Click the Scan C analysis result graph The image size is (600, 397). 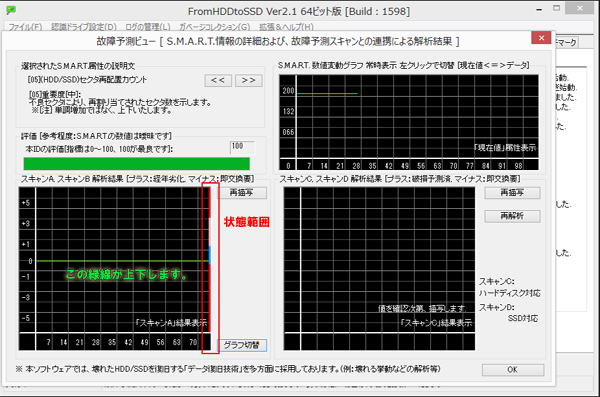tap(379, 268)
